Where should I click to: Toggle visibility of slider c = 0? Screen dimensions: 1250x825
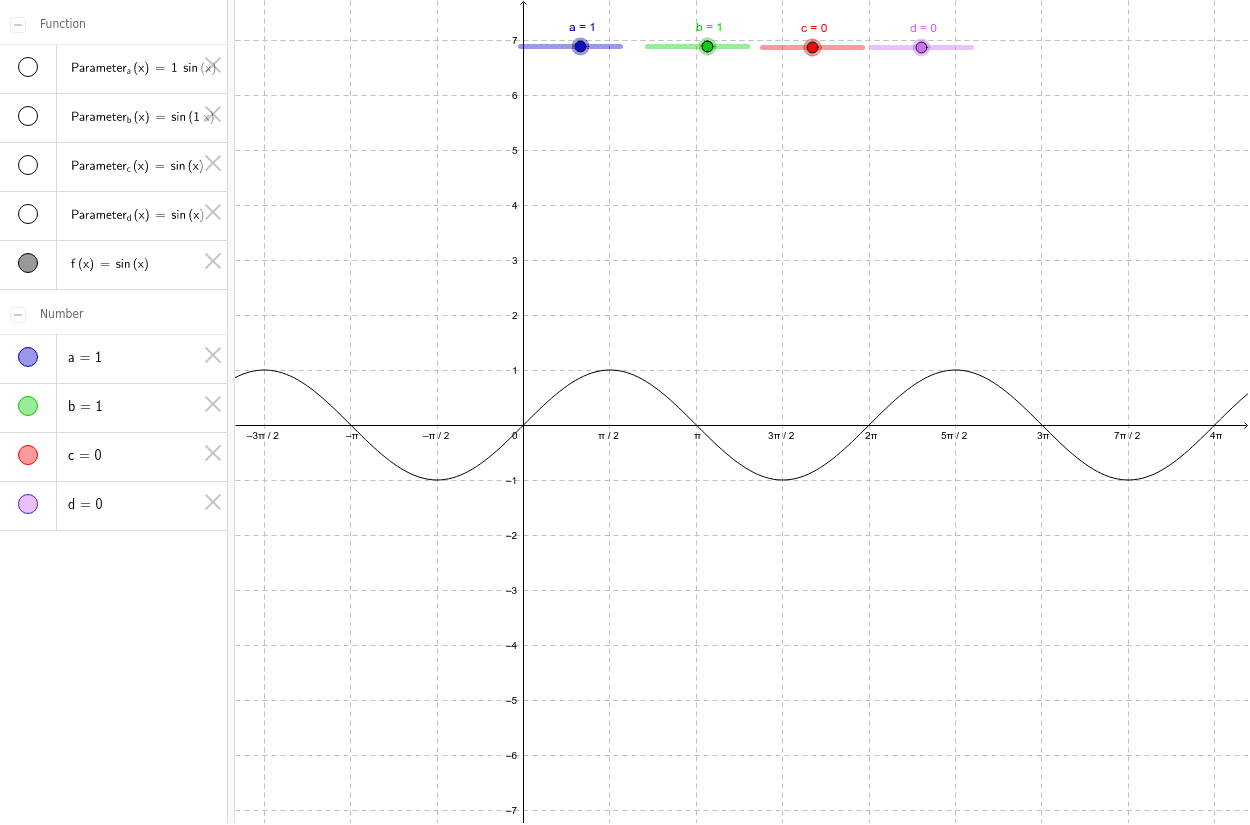click(28, 455)
